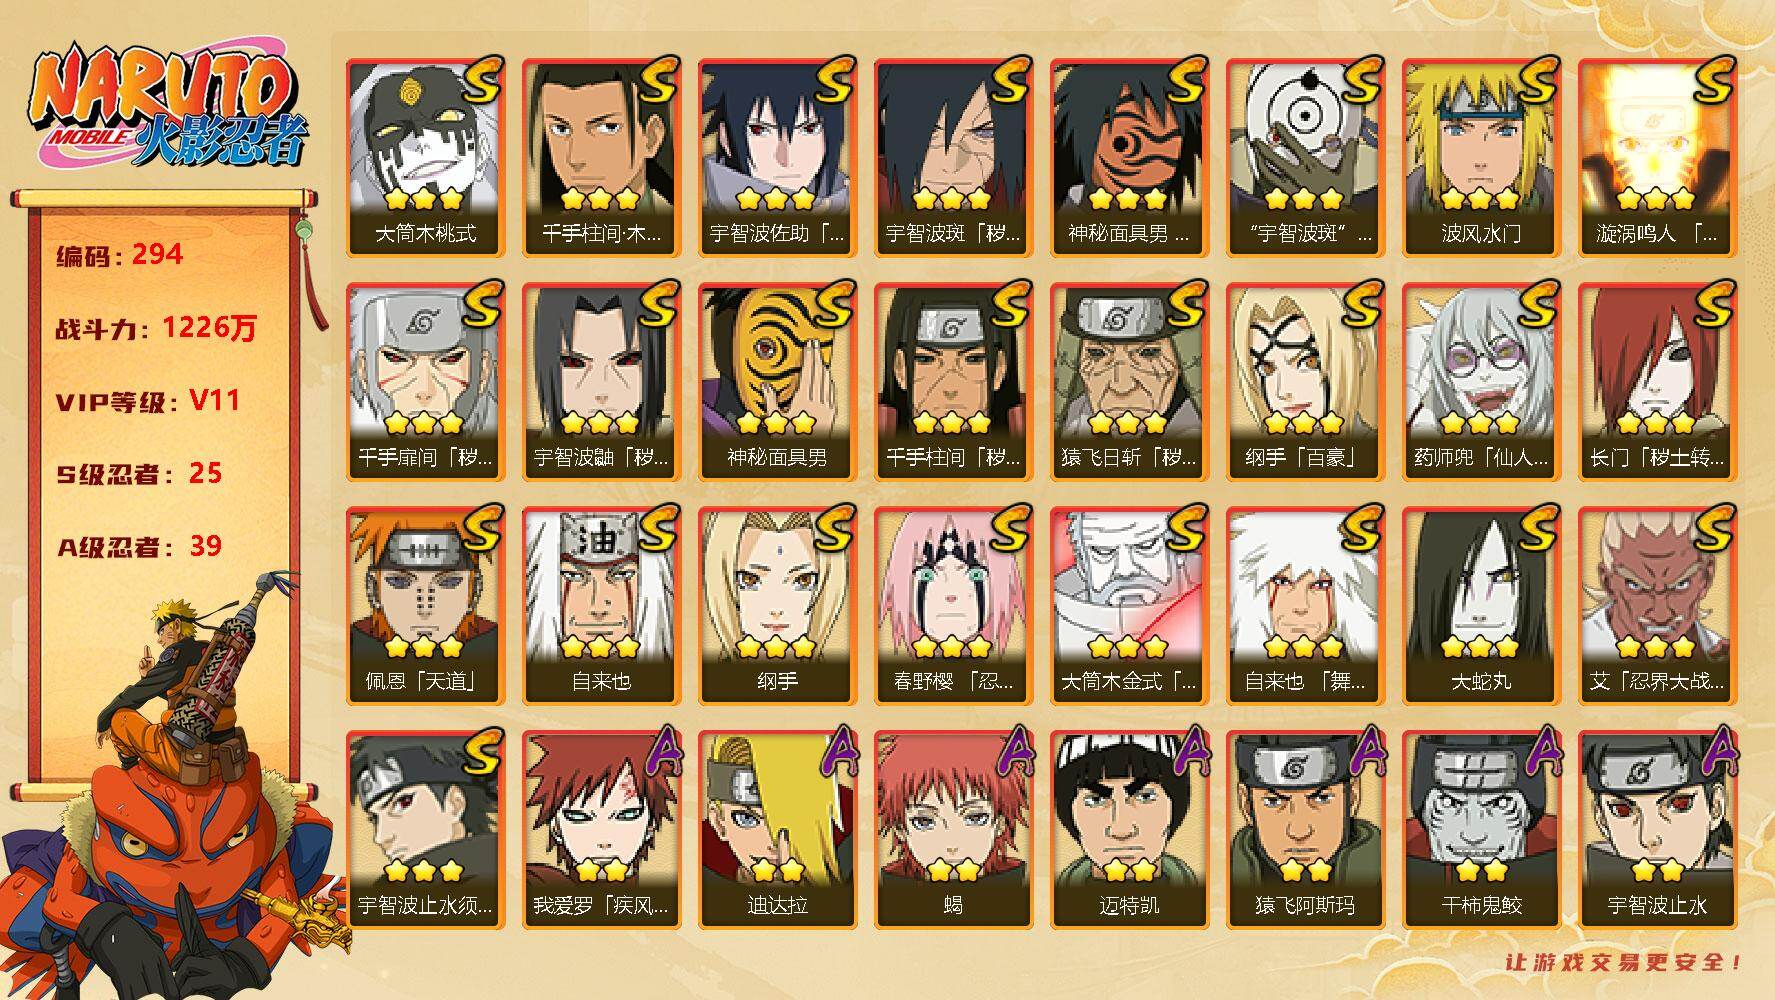
Task: Click the 战斗力 1226万 stat line
Action: coord(156,327)
